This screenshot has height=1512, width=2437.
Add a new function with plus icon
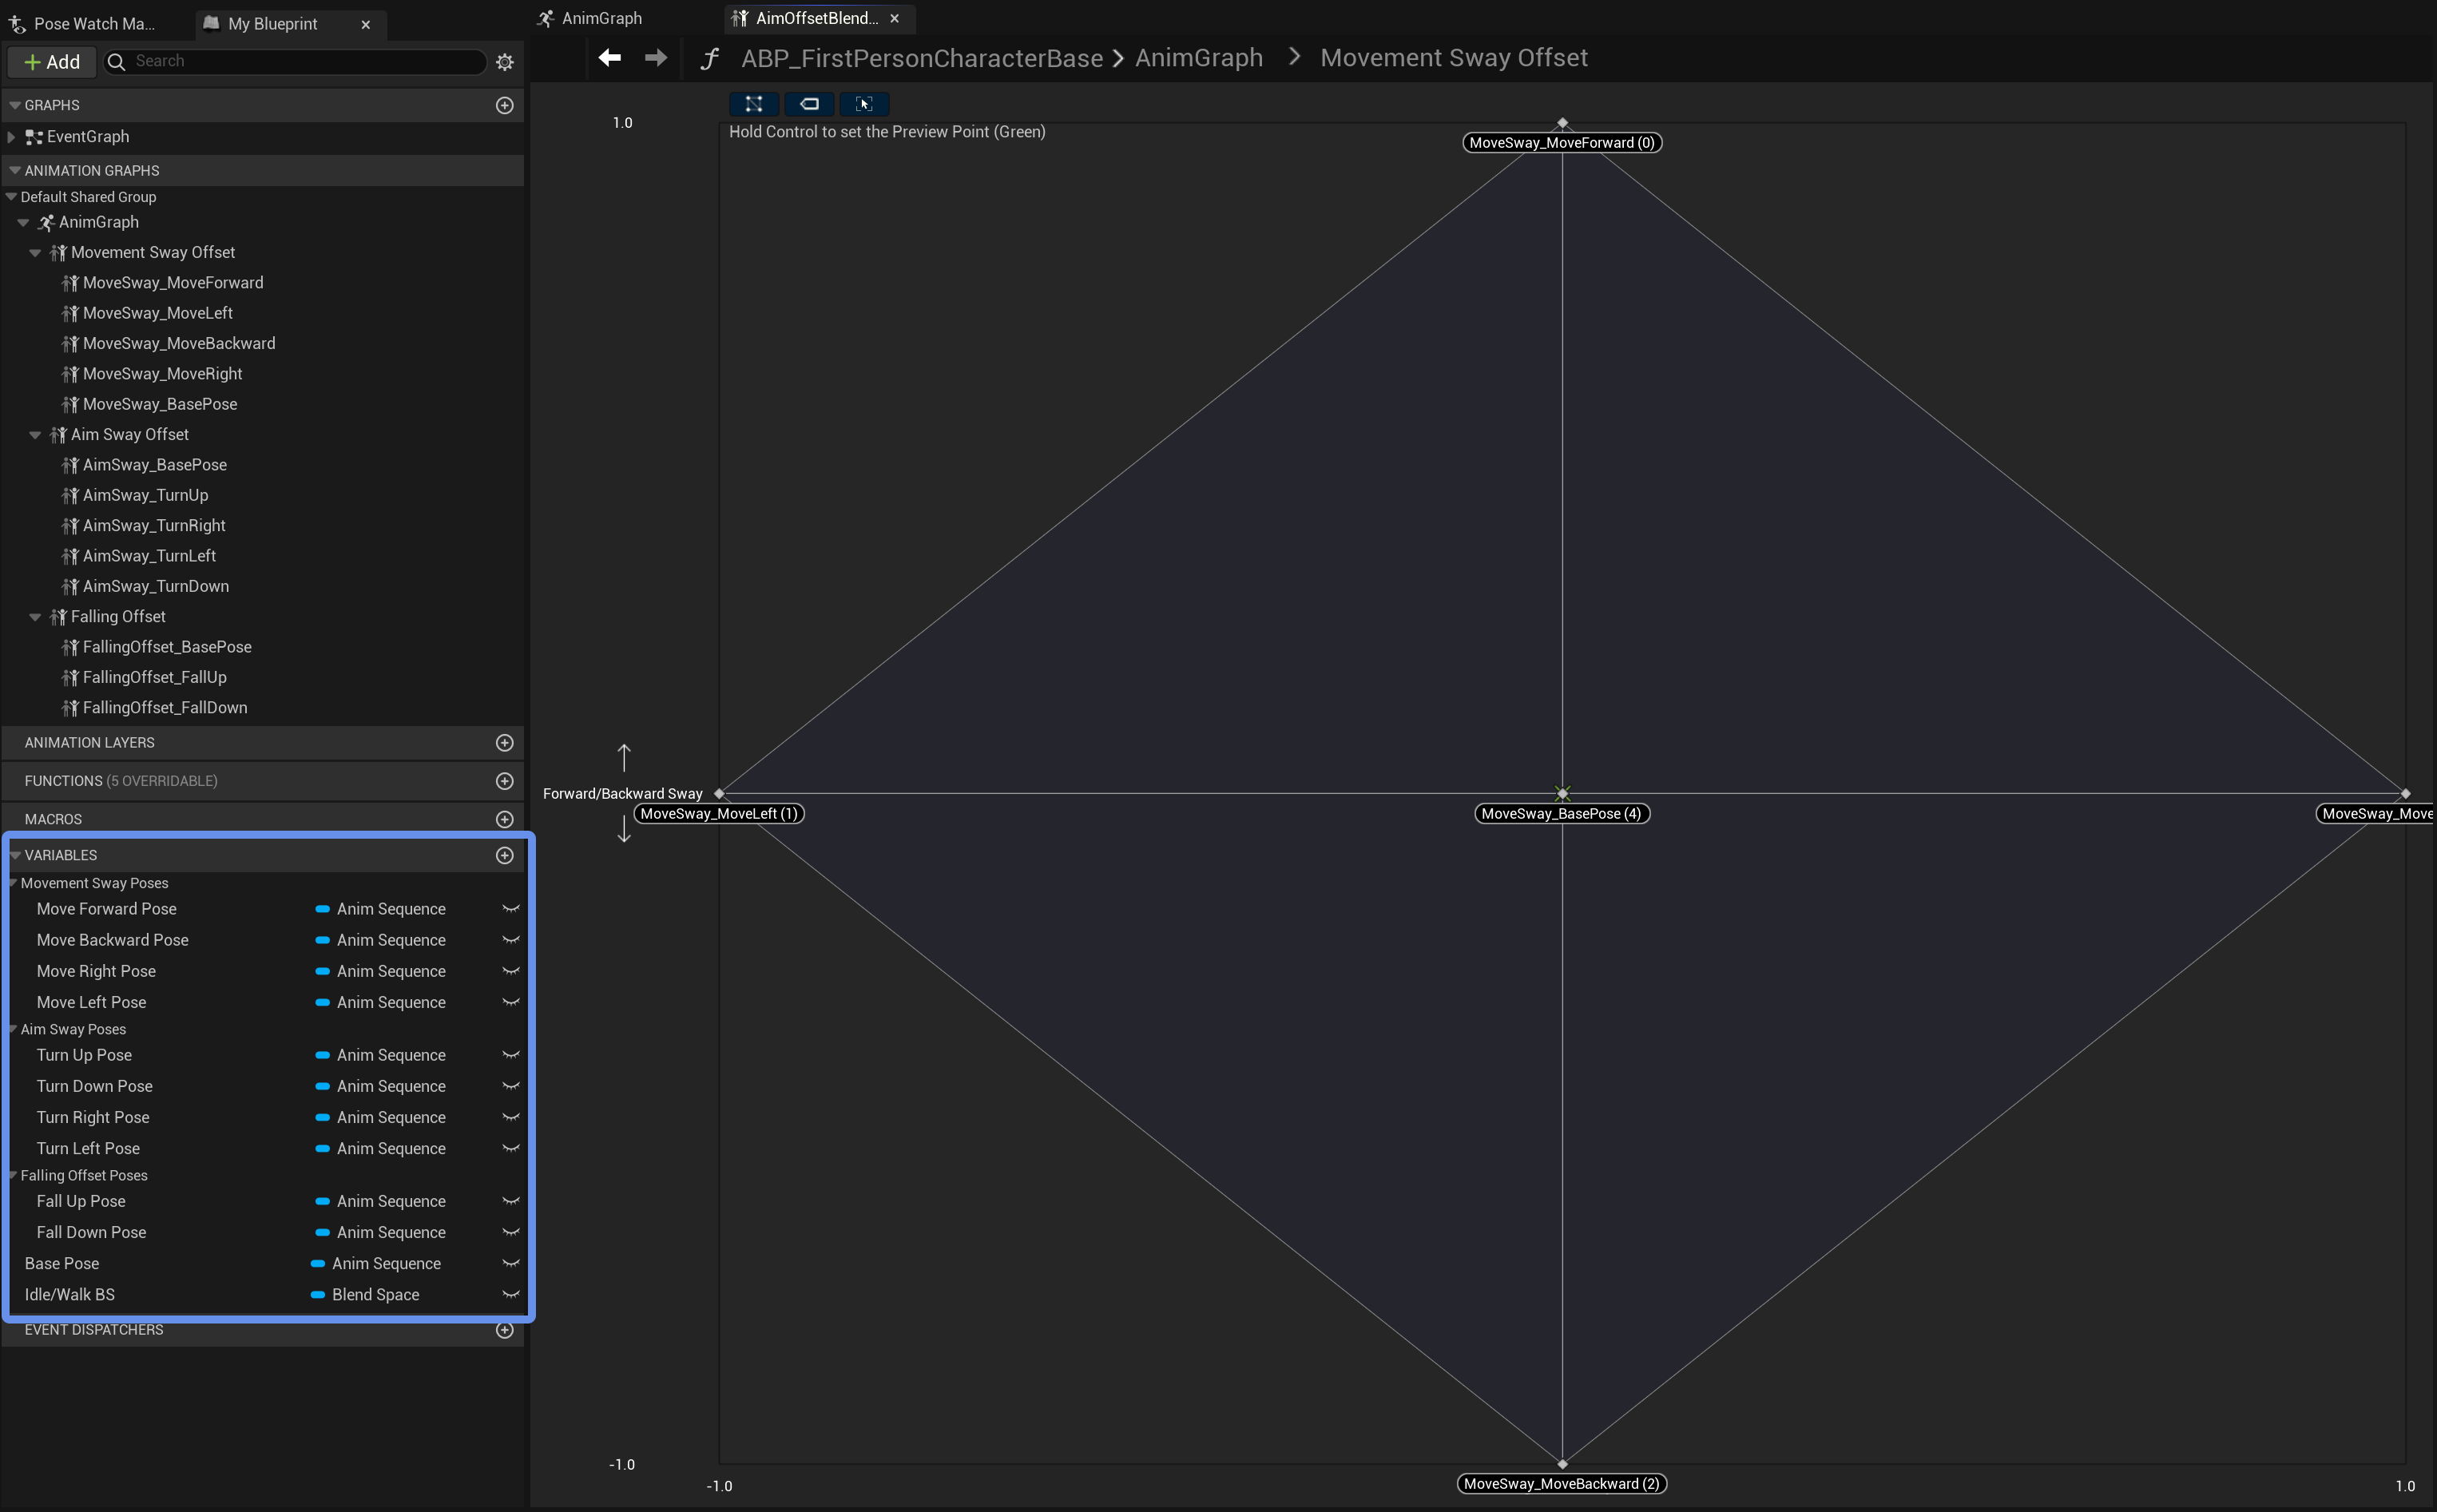(x=505, y=781)
